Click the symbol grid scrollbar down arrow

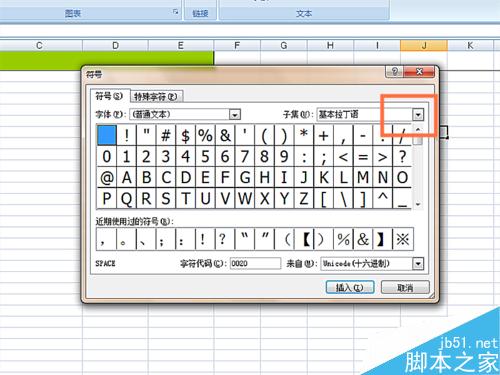coord(418,204)
